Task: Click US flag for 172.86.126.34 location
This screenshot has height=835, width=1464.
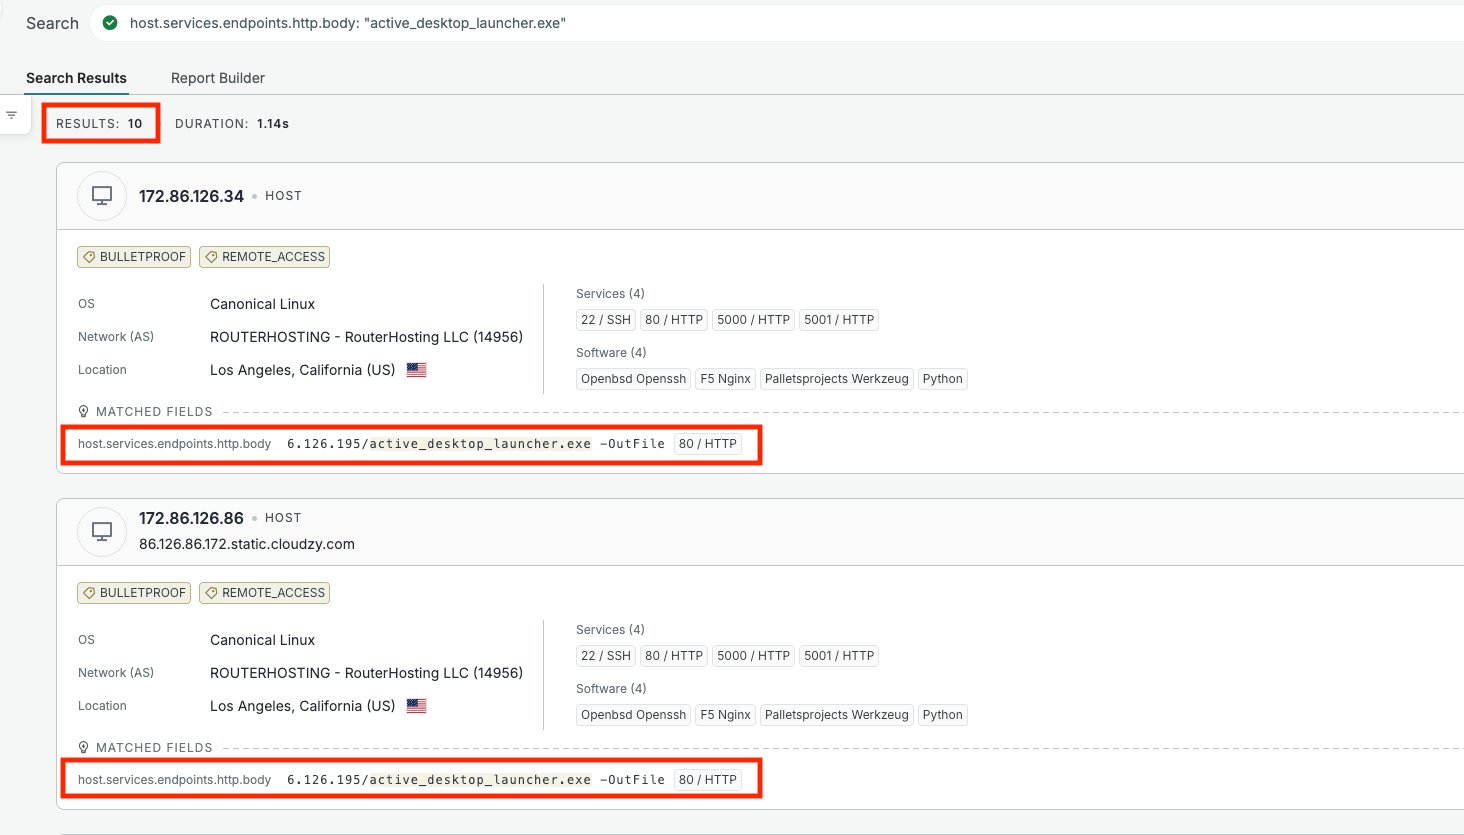Action: 417,370
